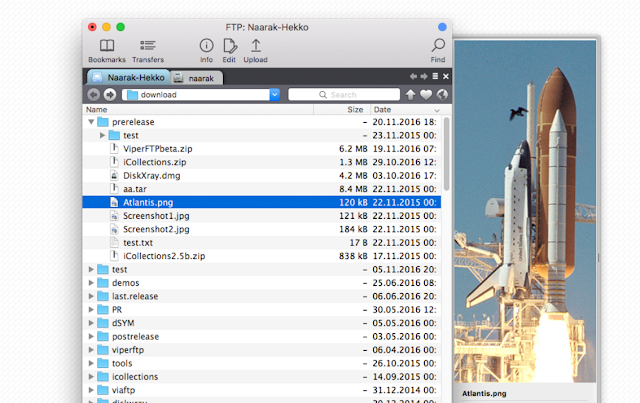Image resolution: width=640 pixels, height=403 pixels.
Task: Close the current tab with the X
Action: [x=446, y=76]
